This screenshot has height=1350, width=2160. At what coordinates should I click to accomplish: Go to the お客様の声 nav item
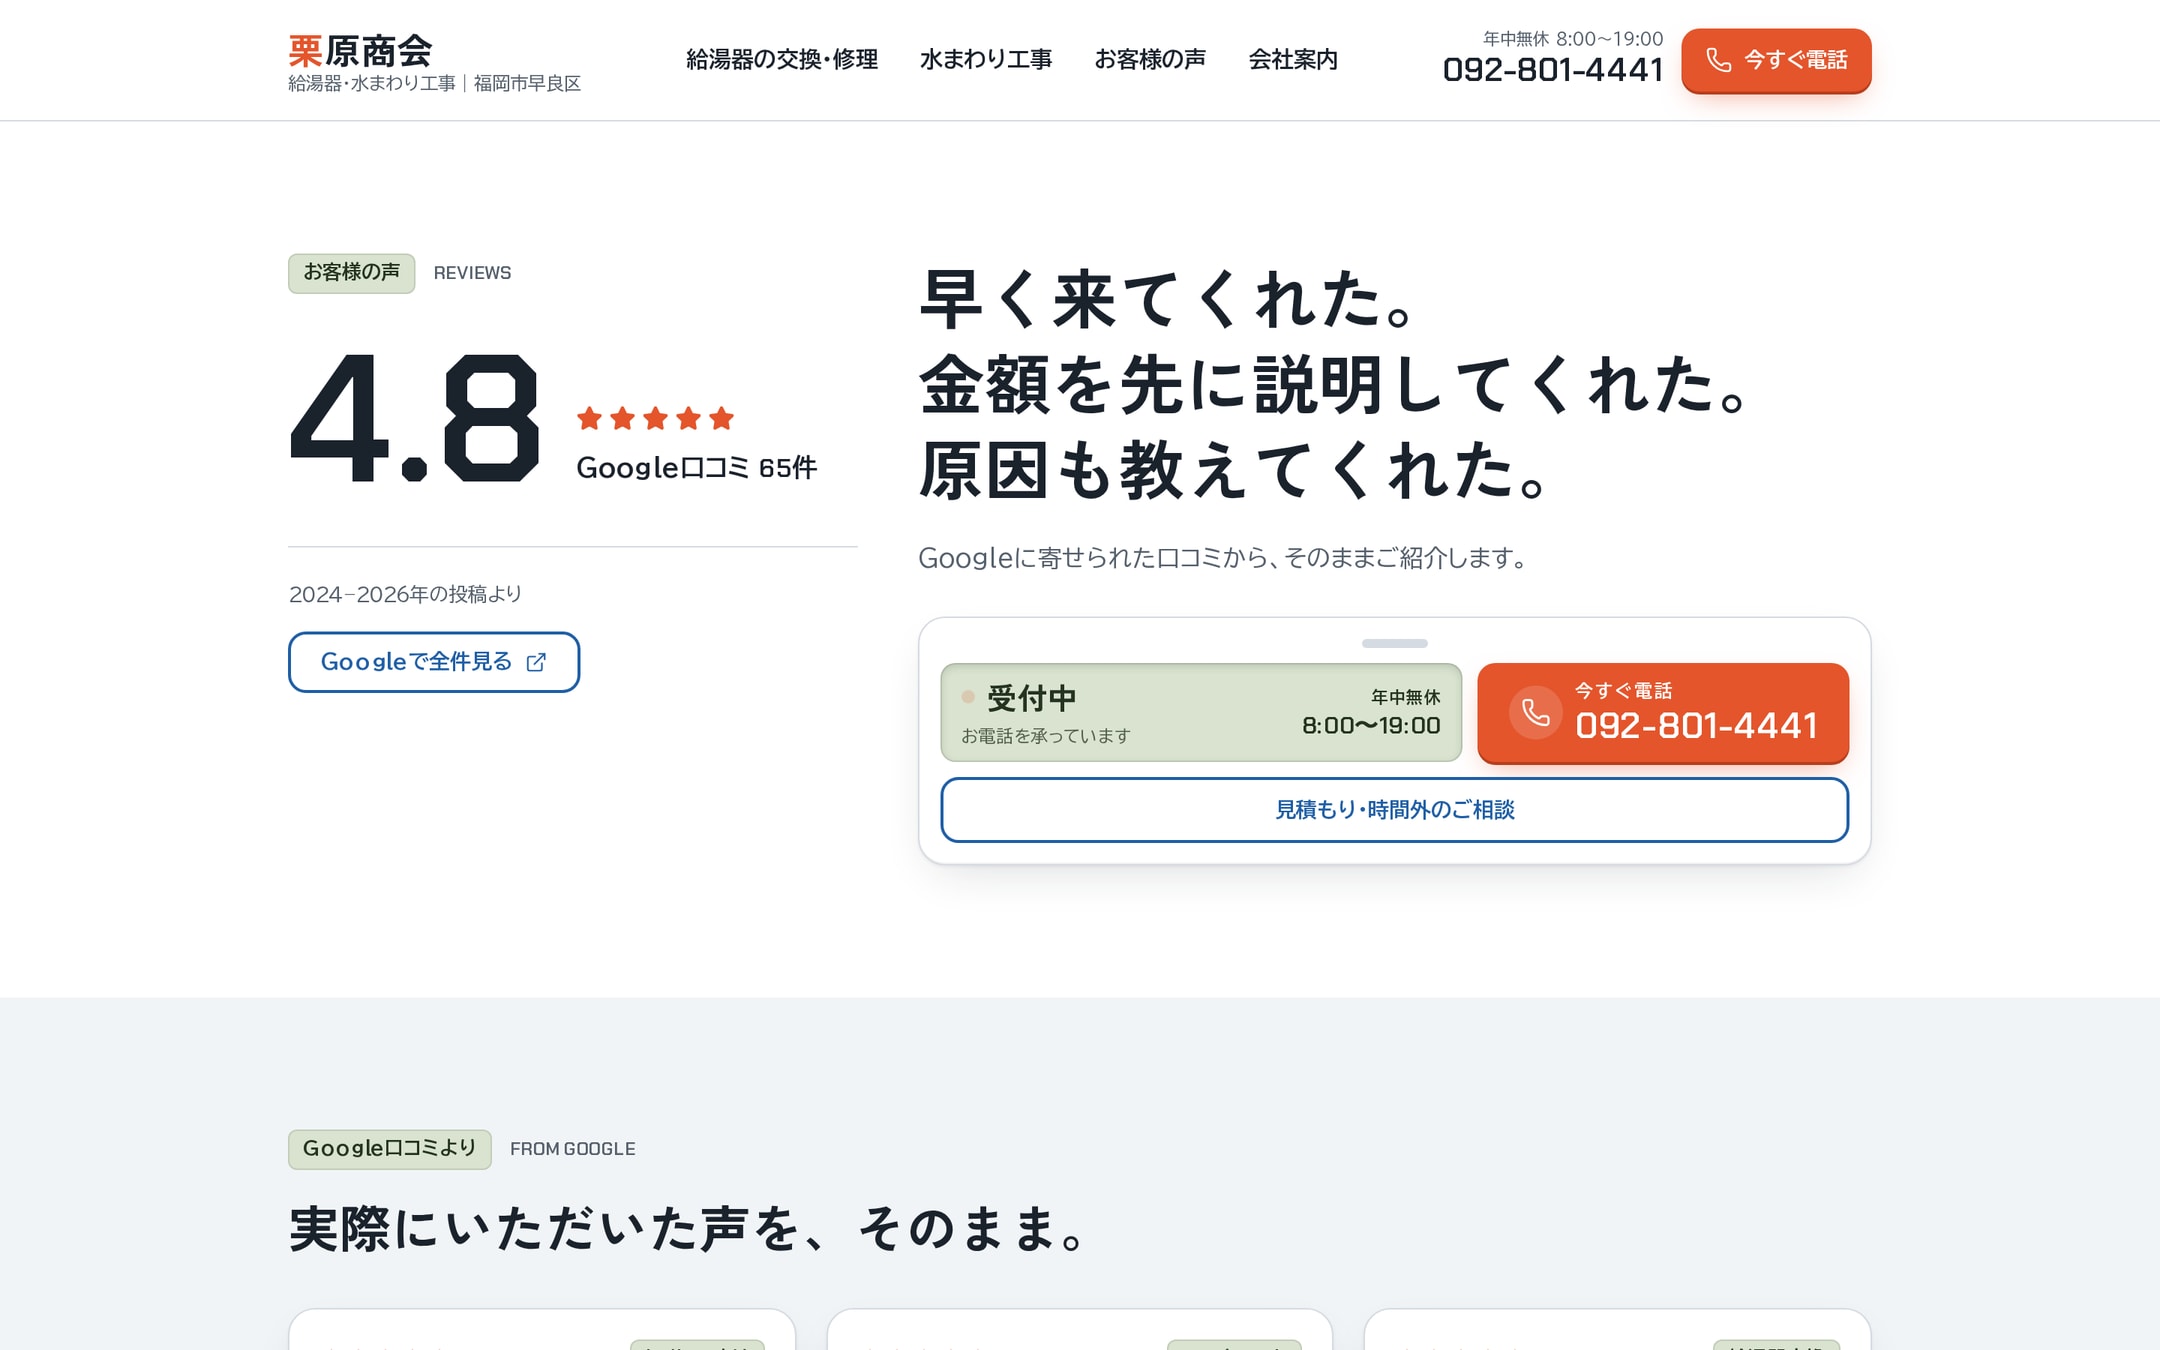pos(1150,60)
